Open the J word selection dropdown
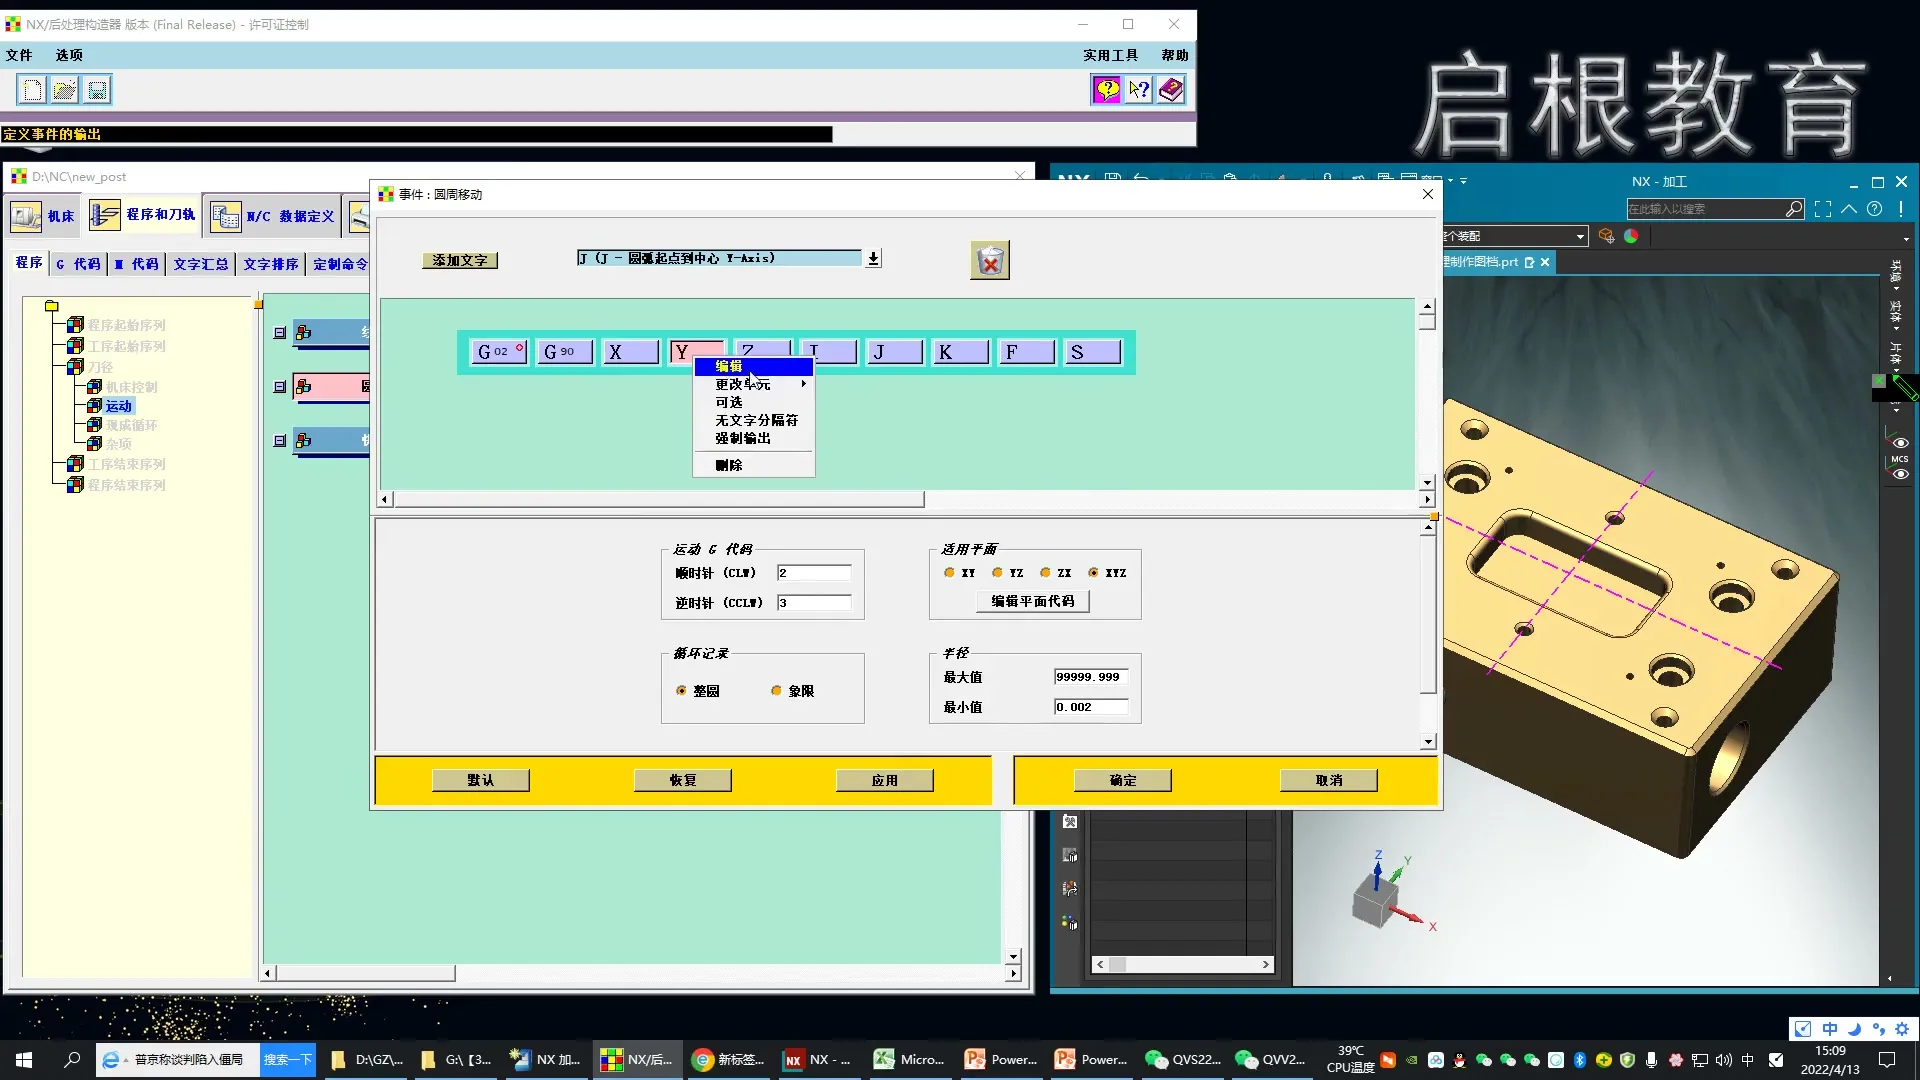This screenshot has width=1920, height=1080. point(873,259)
